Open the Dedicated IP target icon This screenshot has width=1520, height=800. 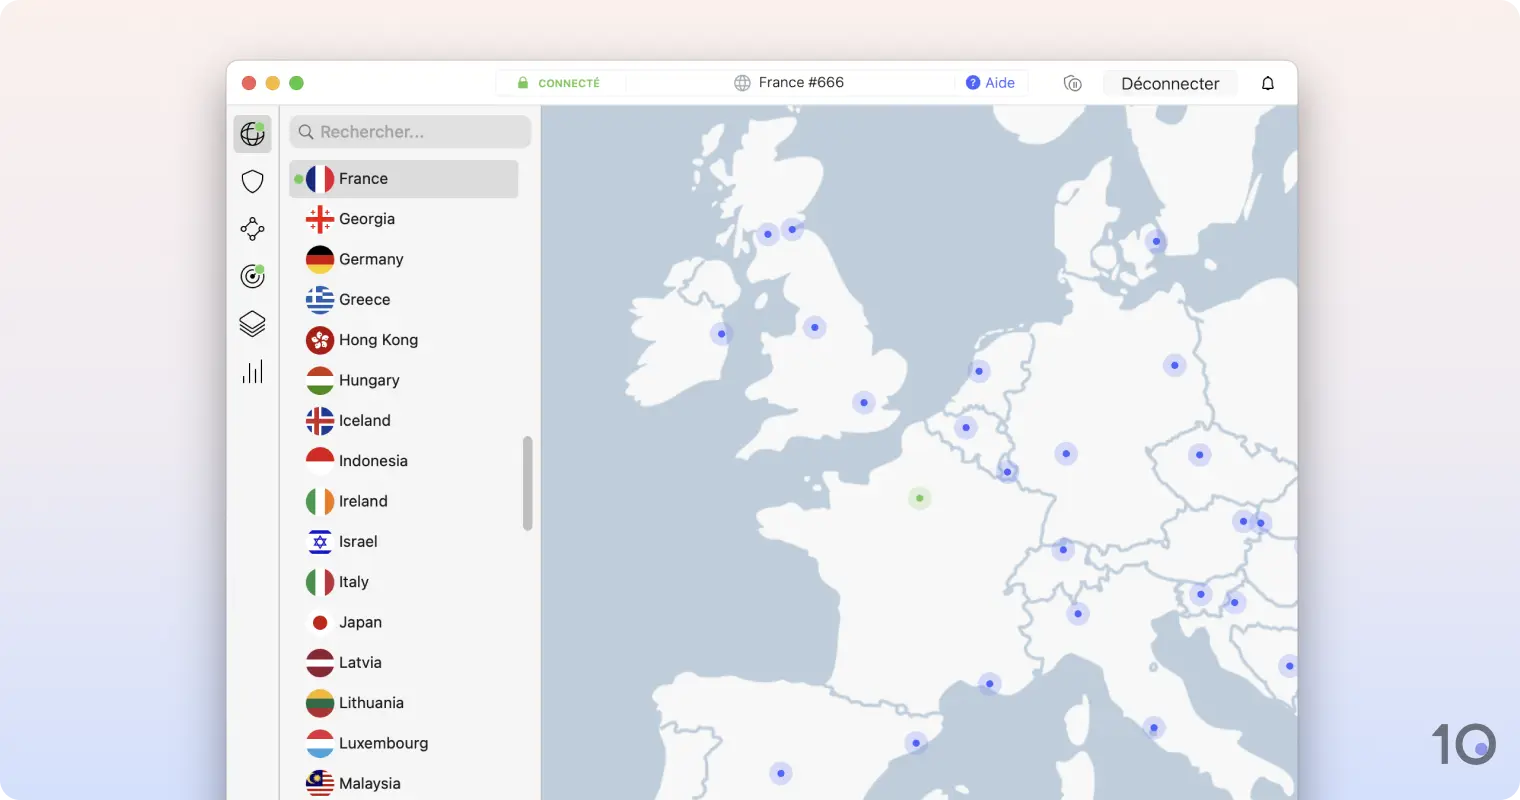tap(252, 276)
